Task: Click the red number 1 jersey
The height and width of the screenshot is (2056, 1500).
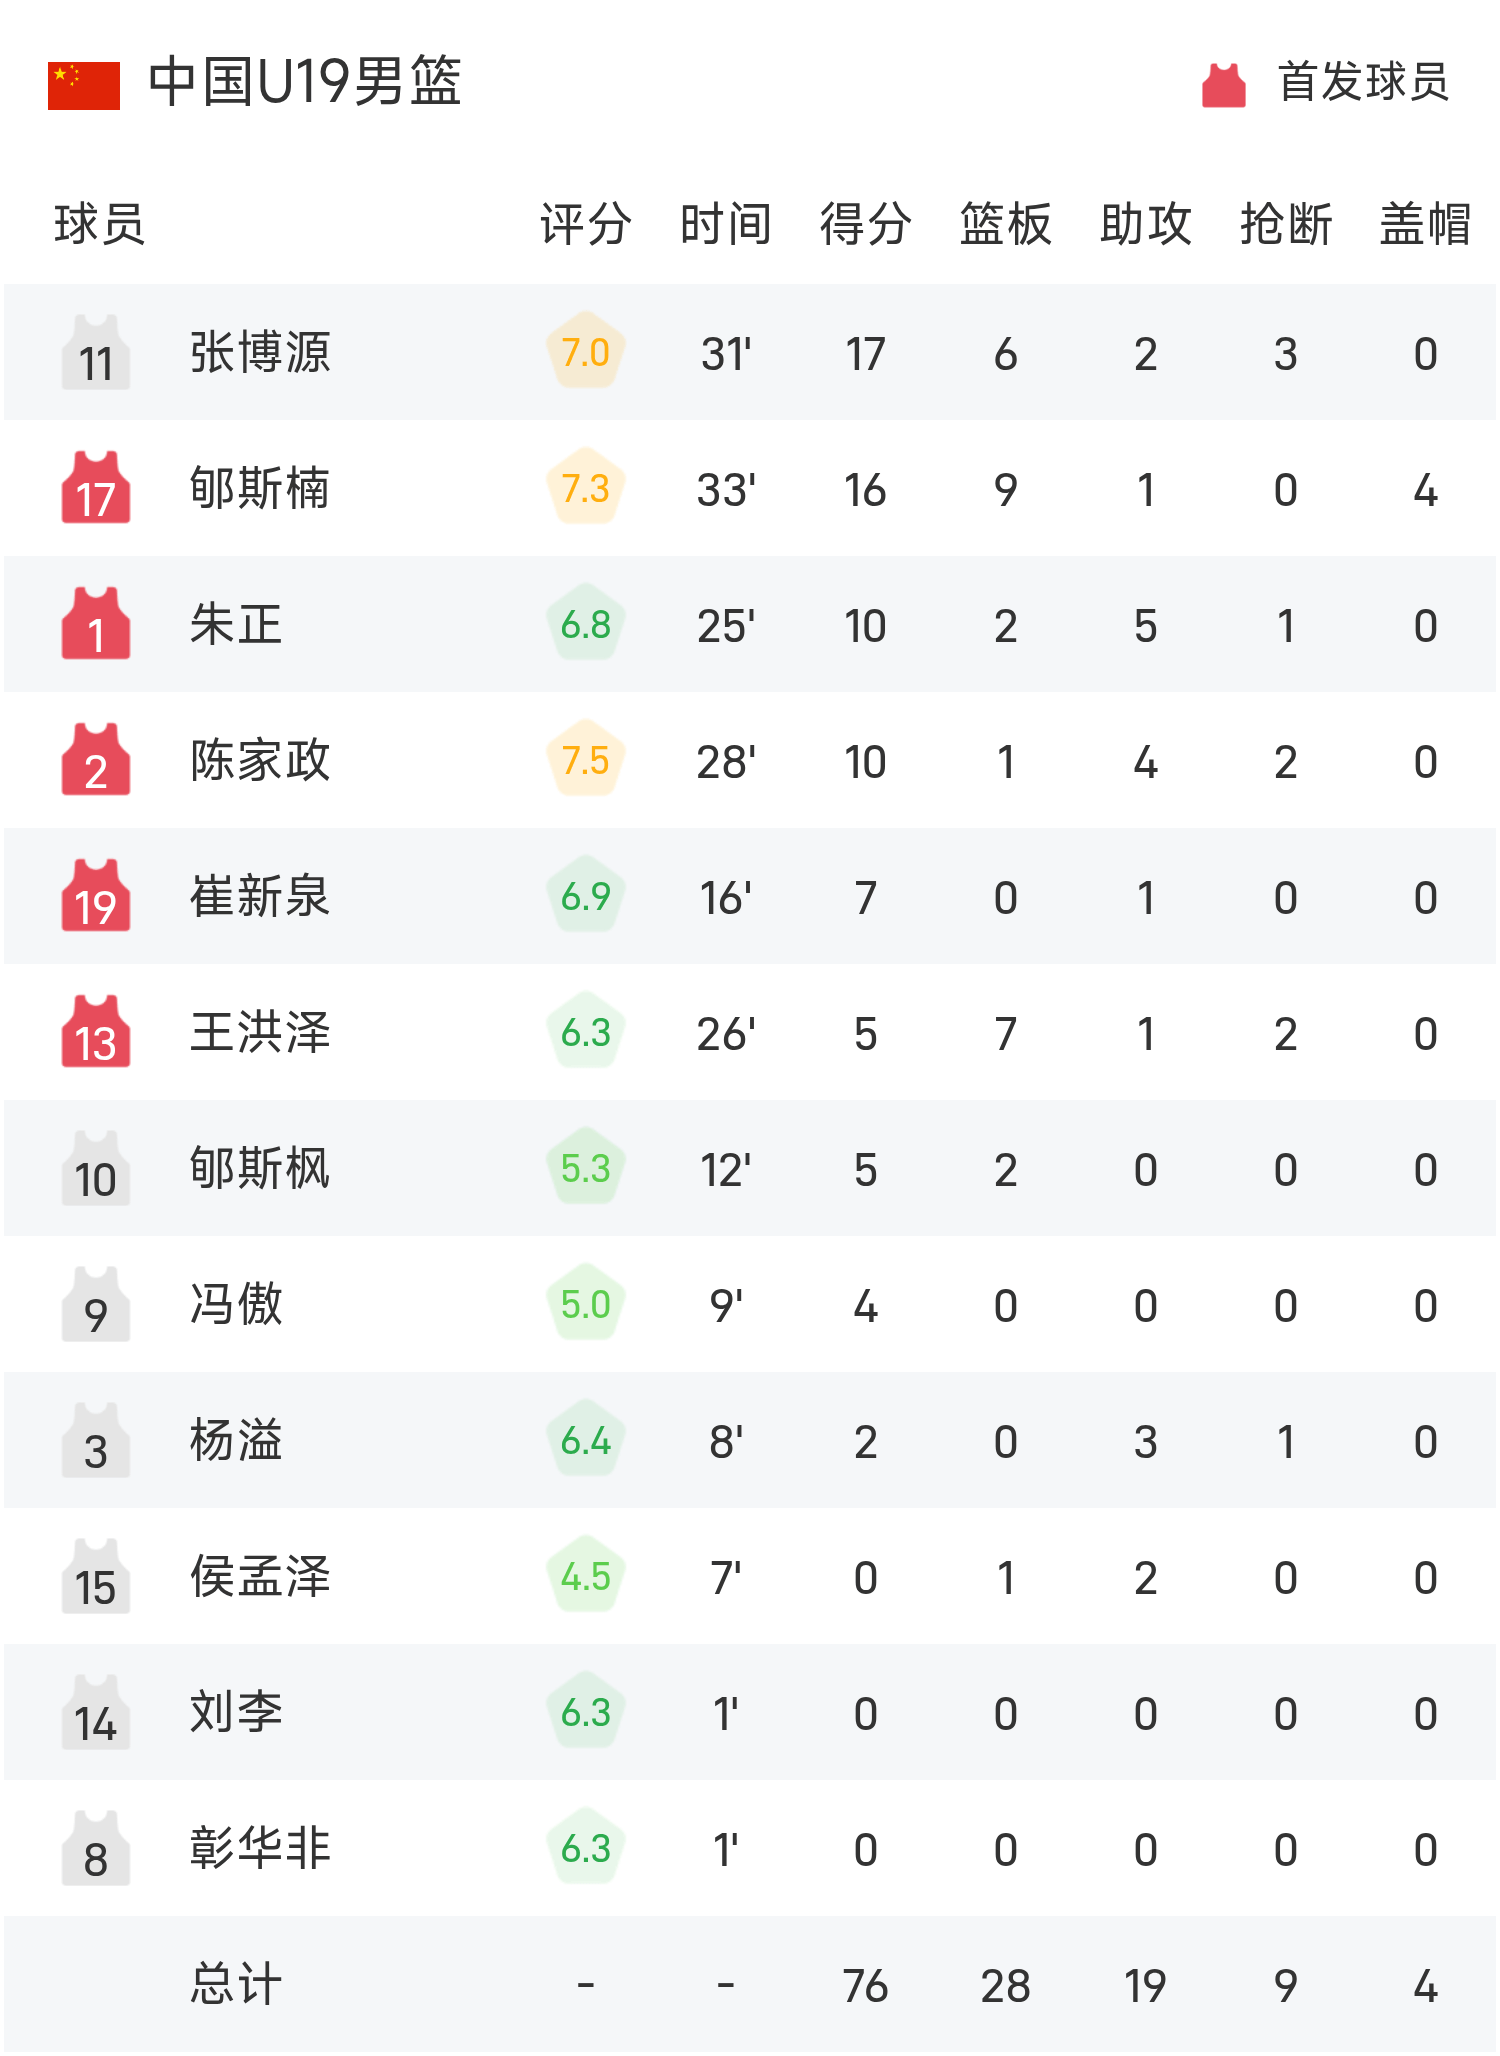Action: (96, 624)
